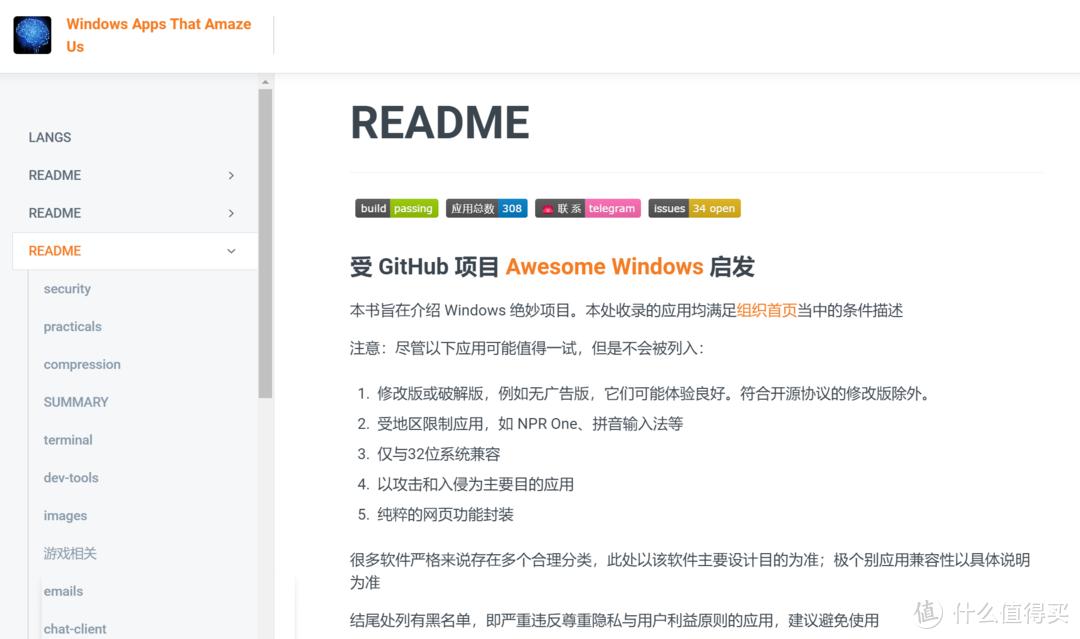This screenshot has width=1080, height=639.
Task: Open the security page
Action: point(66,288)
